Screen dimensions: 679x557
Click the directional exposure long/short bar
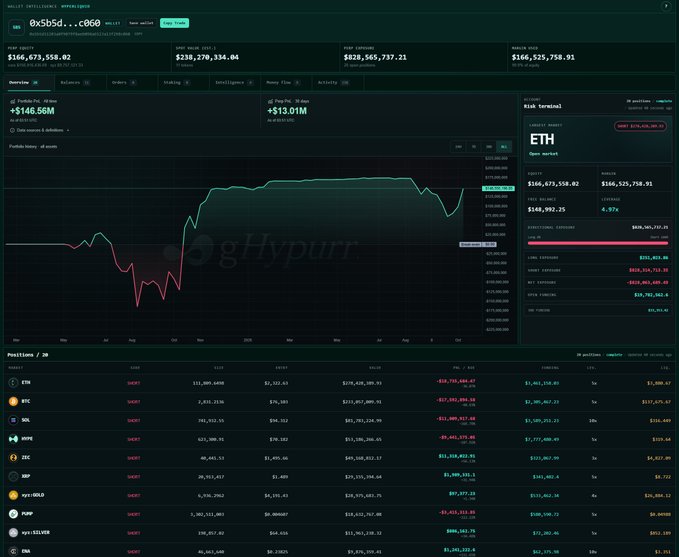pyautogui.click(x=598, y=243)
